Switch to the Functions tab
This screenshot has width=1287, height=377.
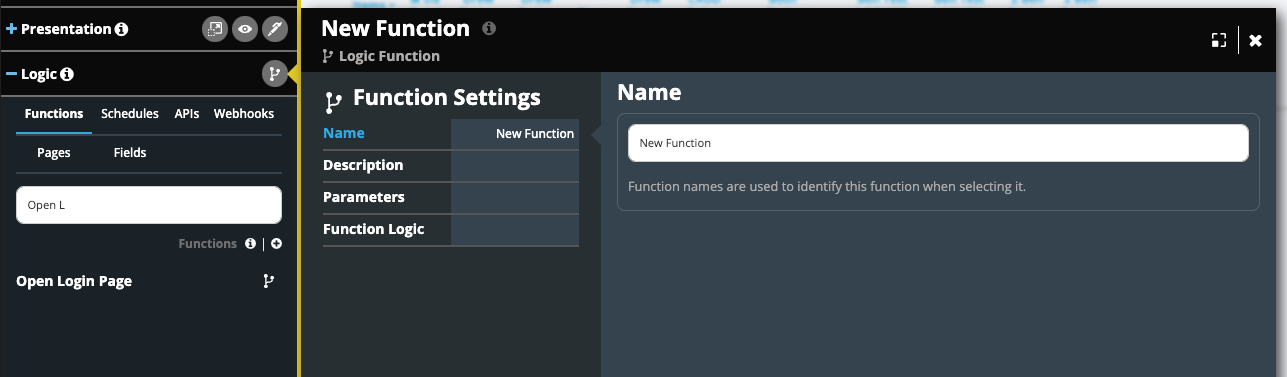(54, 114)
